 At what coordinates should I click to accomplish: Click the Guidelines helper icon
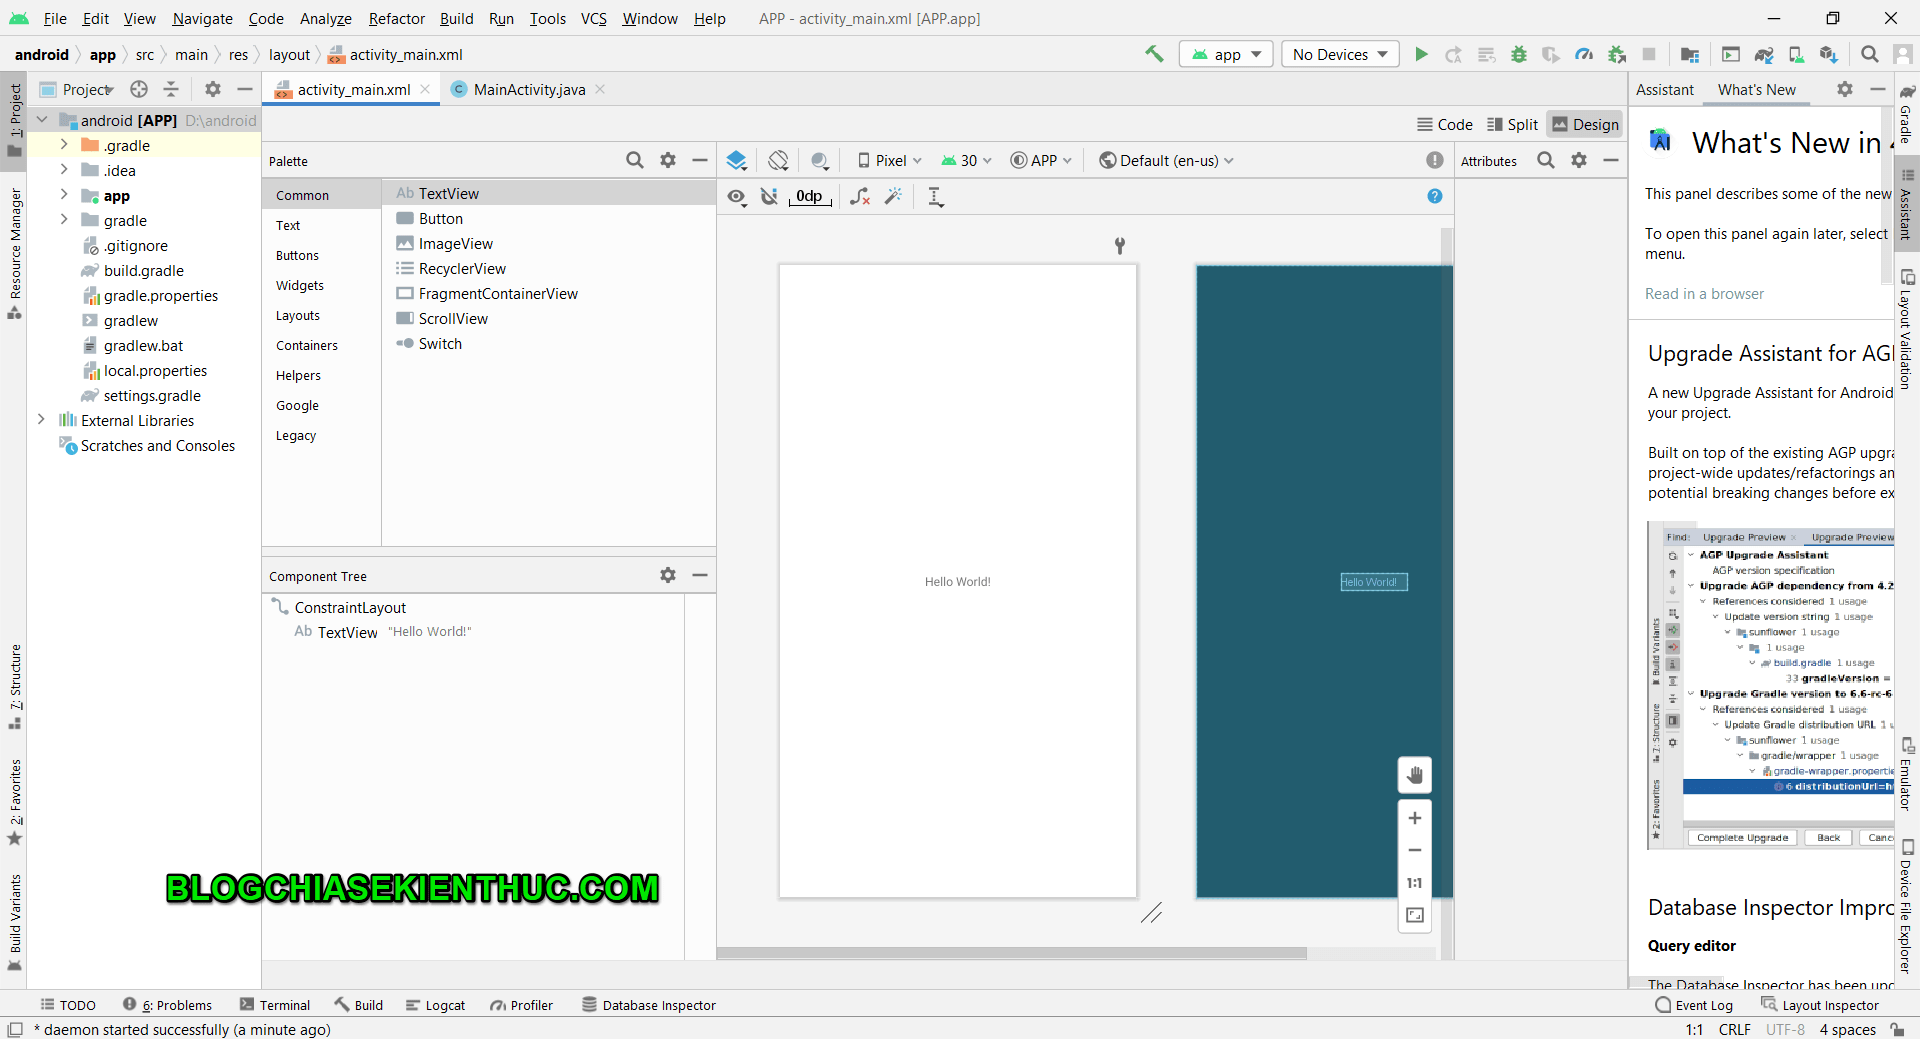click(935, 196)
